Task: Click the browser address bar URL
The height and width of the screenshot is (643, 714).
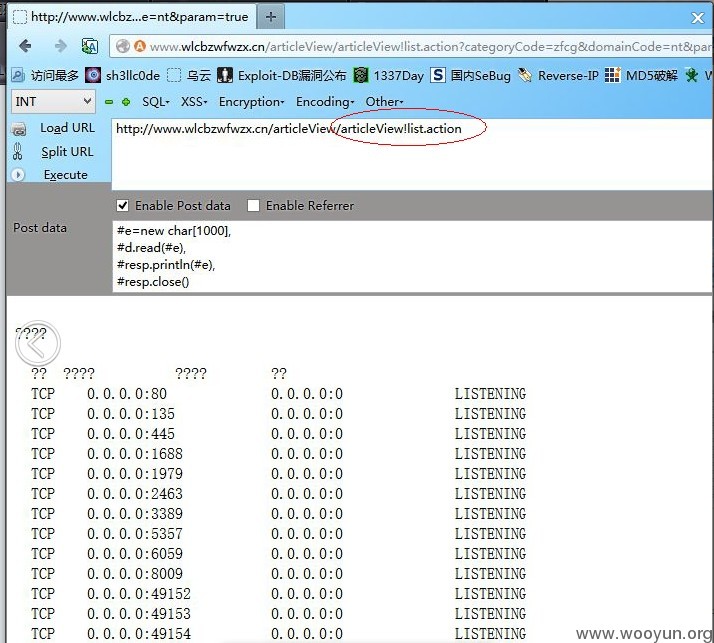Action: 430,46
